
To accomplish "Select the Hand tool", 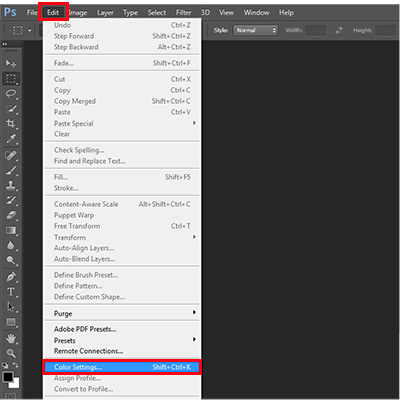I will (x=11, y=339).
